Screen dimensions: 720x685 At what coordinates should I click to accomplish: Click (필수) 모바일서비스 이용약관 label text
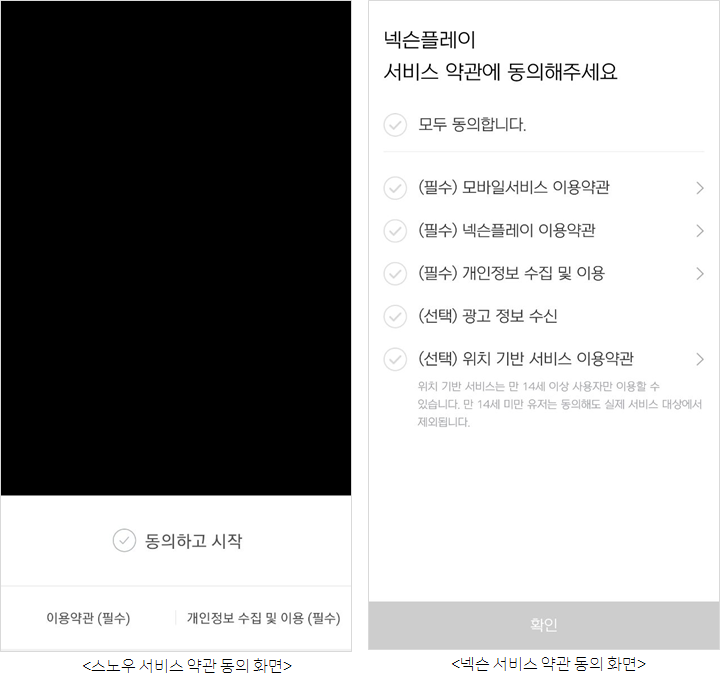click(514, 187)
